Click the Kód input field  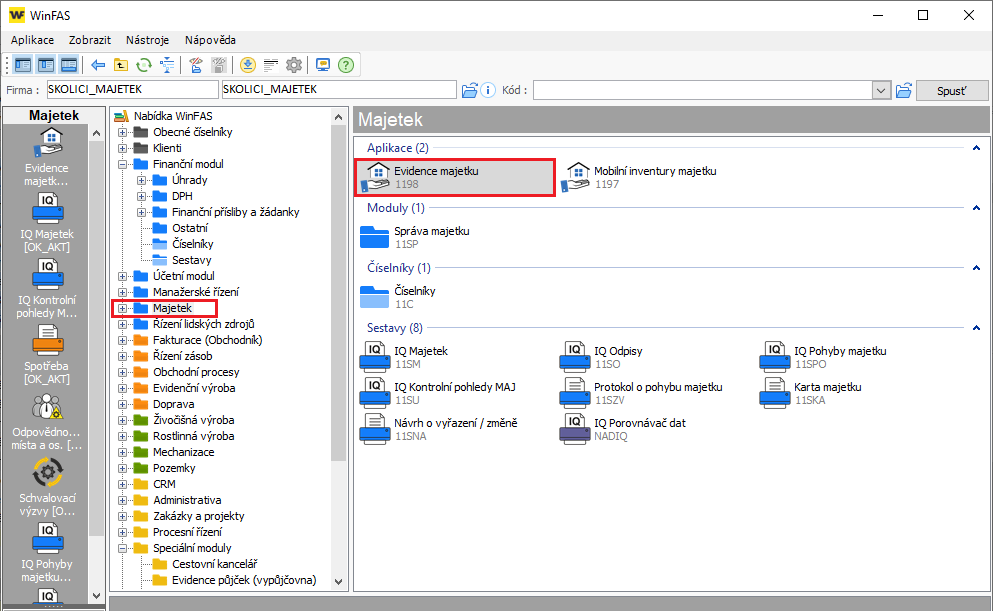point(704,90)
